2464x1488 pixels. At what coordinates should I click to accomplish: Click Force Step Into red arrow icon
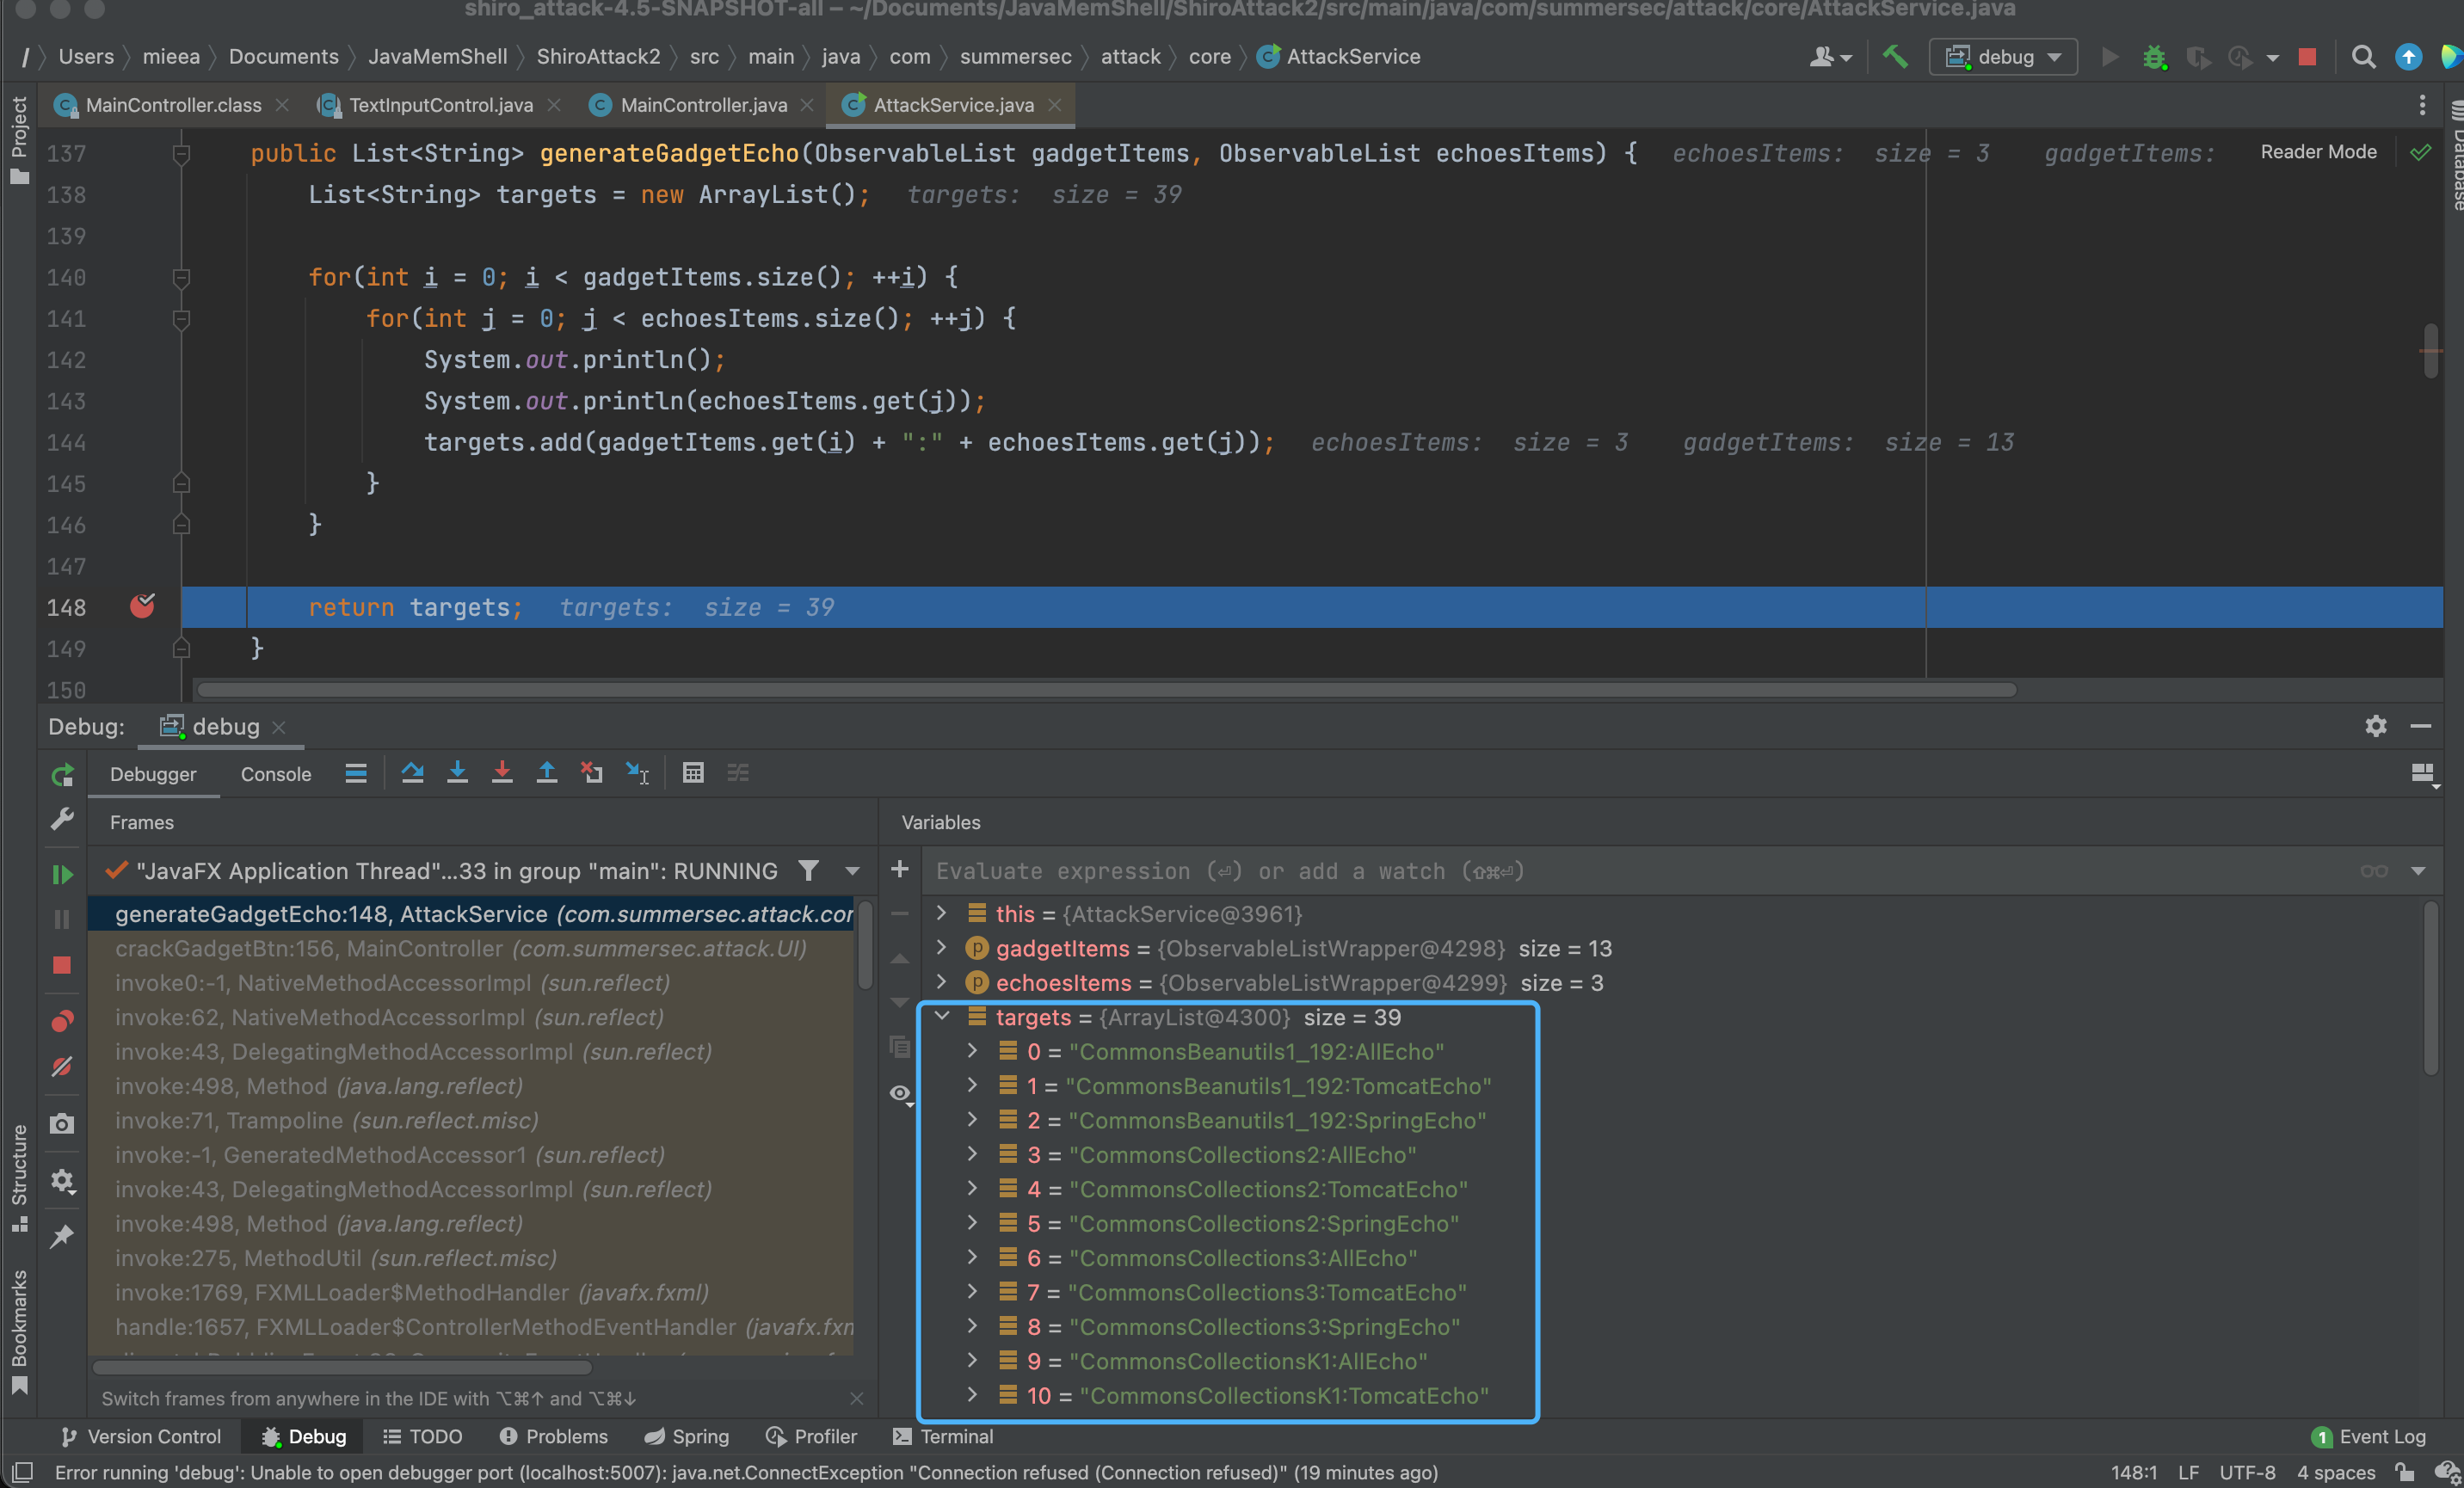[x=502, y=773]
